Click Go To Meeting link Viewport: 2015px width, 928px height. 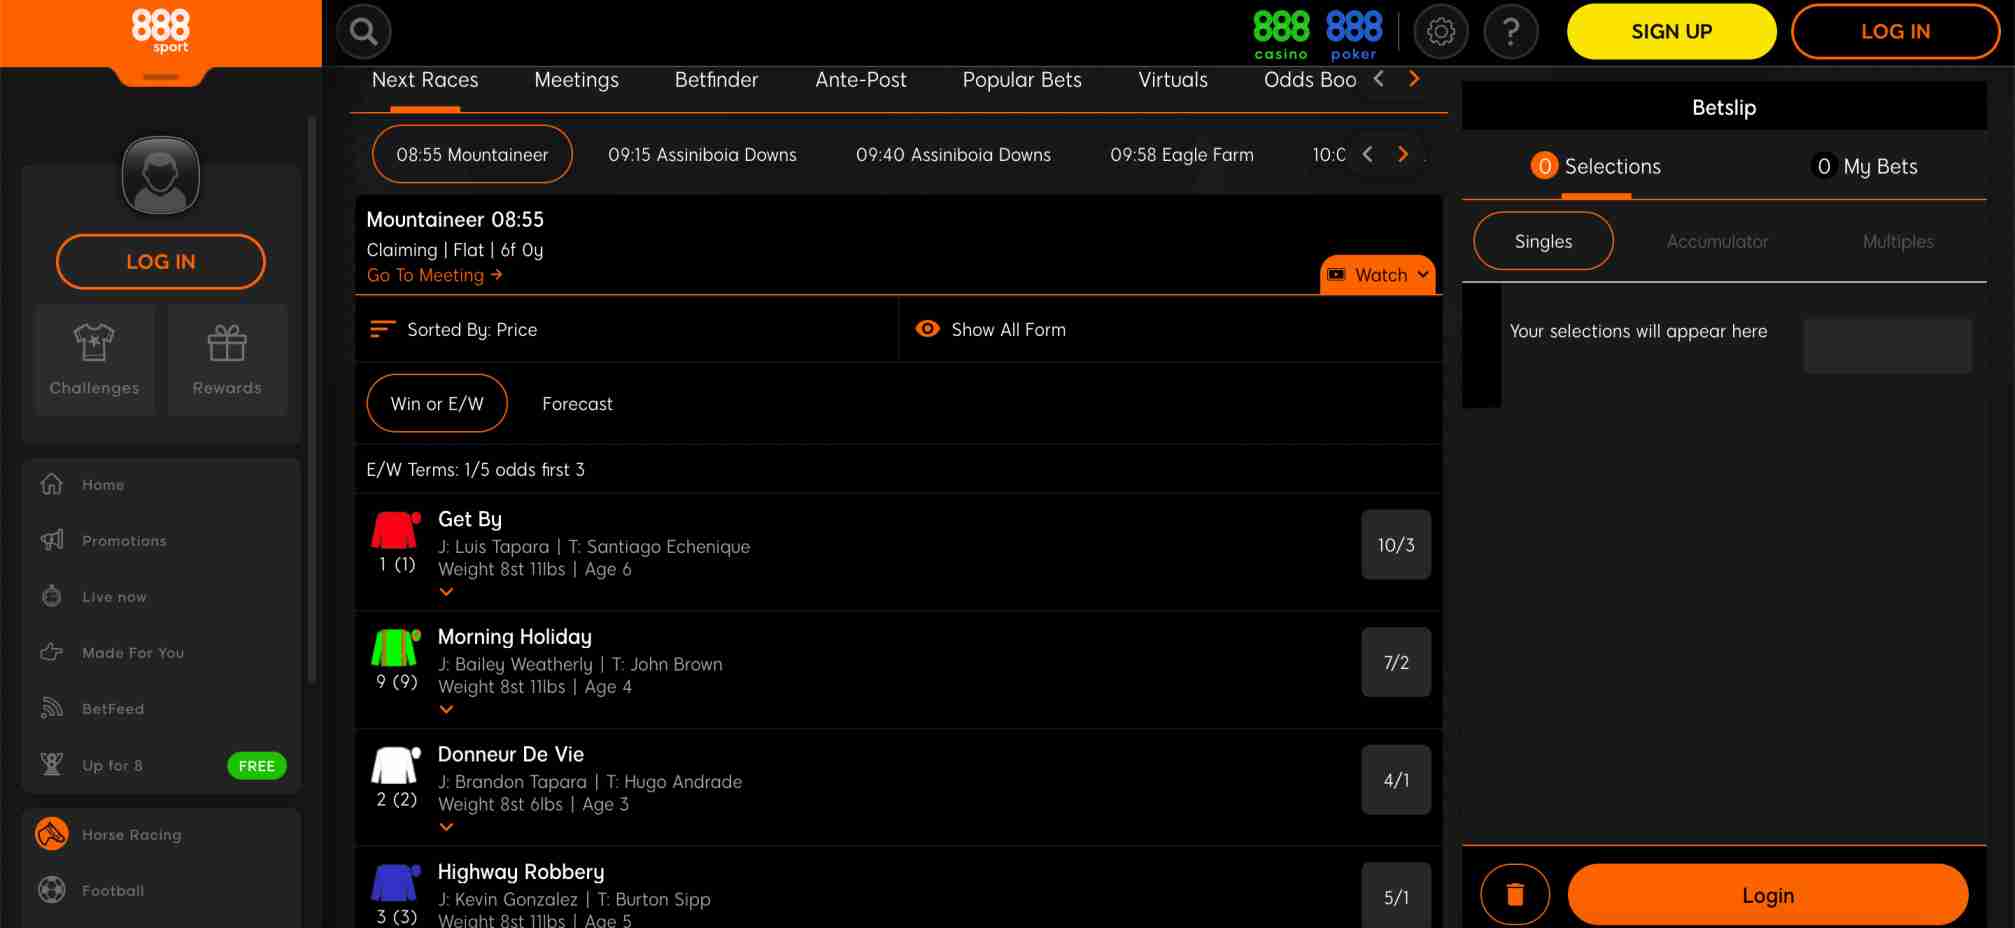click(x=434, y=275)
